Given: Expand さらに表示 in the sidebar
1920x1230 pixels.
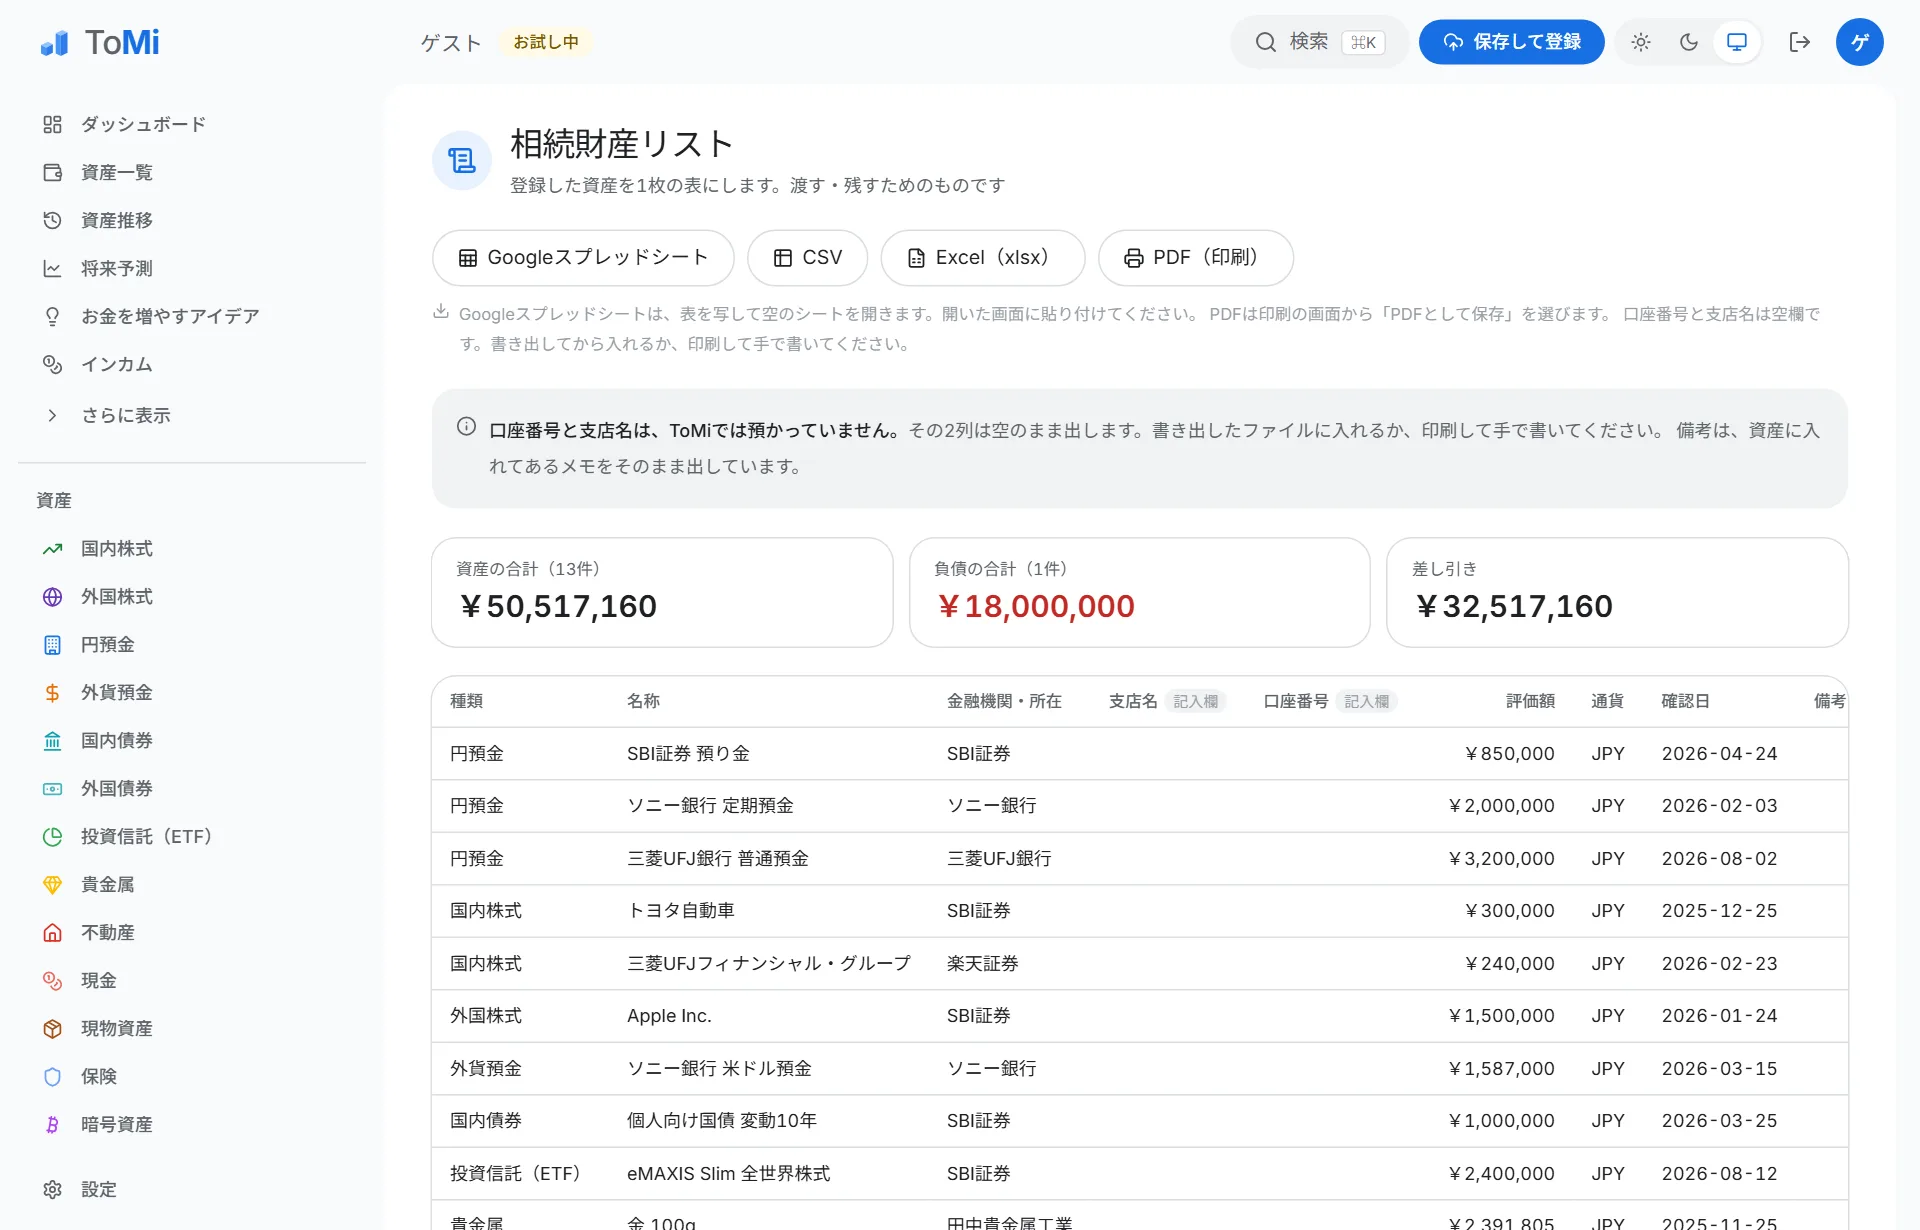Looking at the screenshot, I should click(192, 415).
